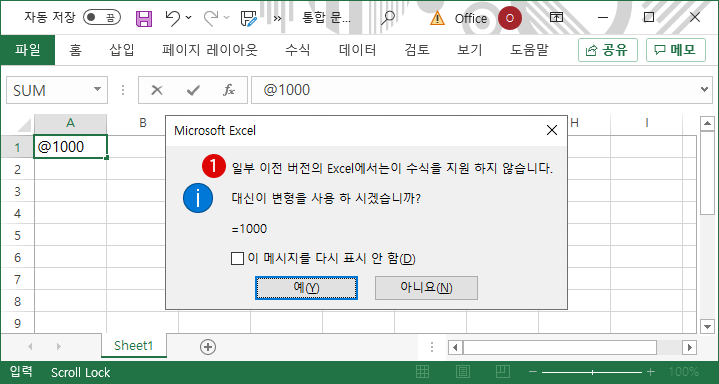Click the zoom out minus icon
The image size is (719, 384).
(532, 372)
